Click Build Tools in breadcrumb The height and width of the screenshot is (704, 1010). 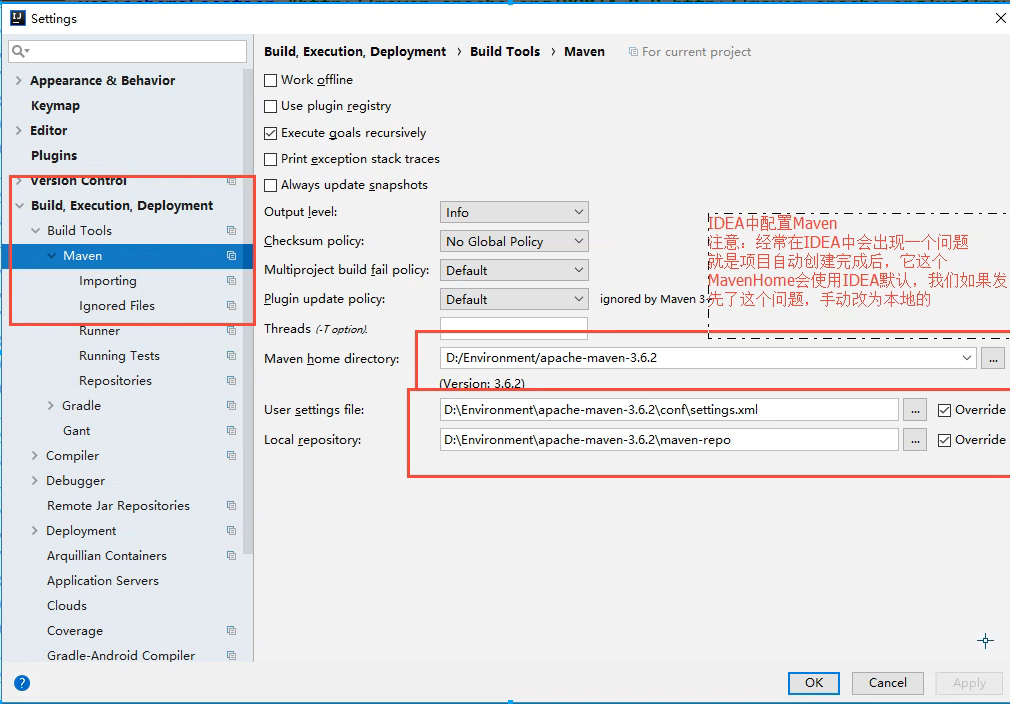point(505,52)
